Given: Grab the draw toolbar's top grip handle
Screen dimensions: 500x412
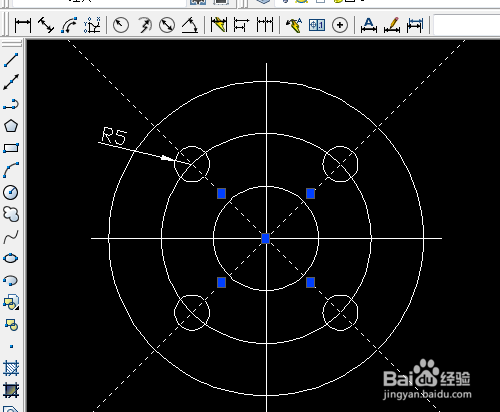Looking at the screenshot, I should point(12,44).
